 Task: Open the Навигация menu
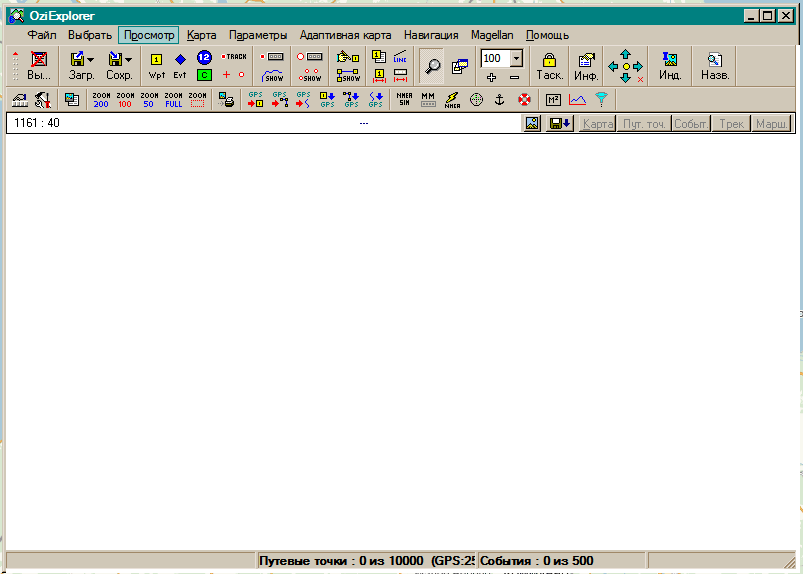(431, 35)
